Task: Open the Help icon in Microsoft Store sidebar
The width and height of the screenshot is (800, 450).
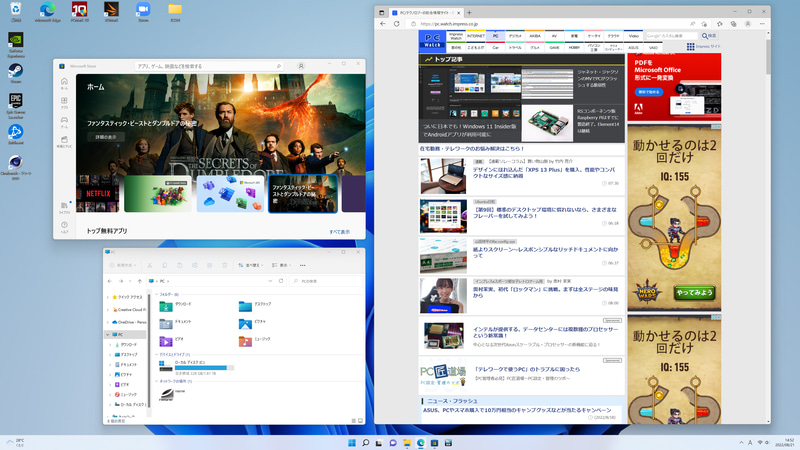Action: [64, 225]
